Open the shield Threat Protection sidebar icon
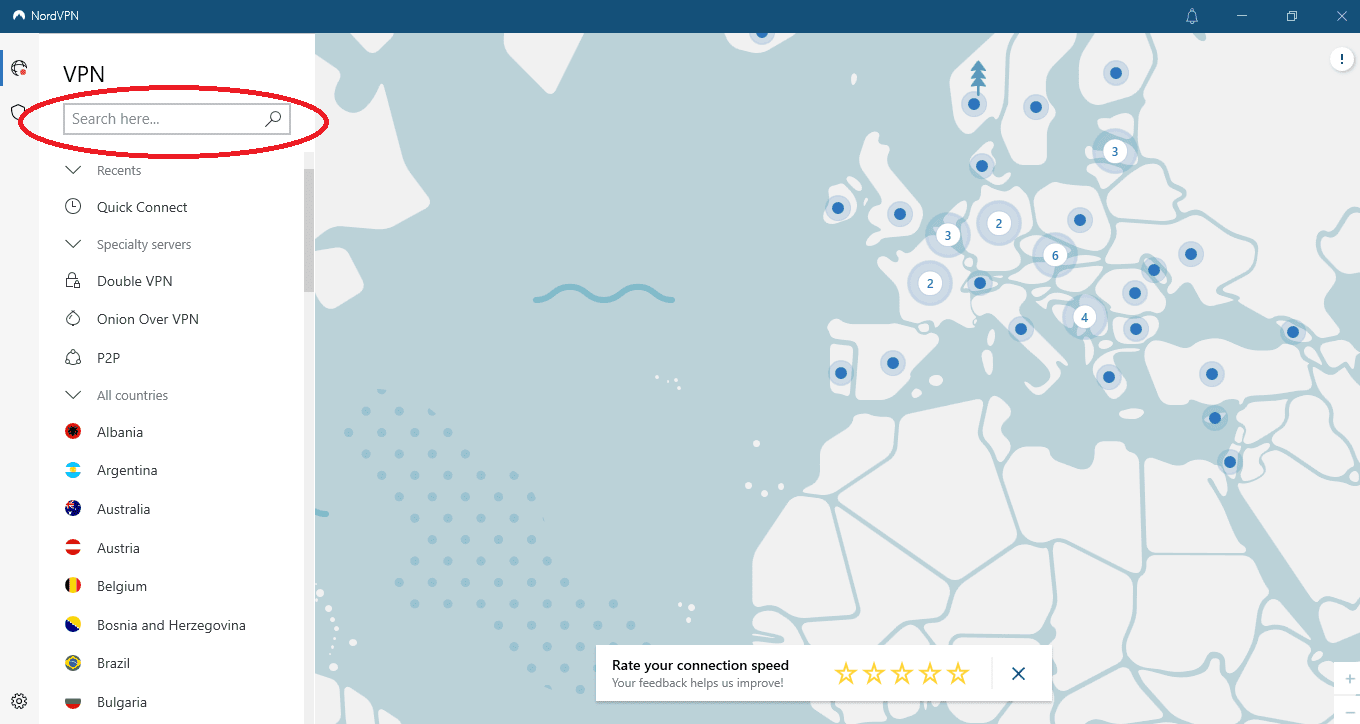The width and height of the screenshot is (1360, 724). (x=17, y=112)
